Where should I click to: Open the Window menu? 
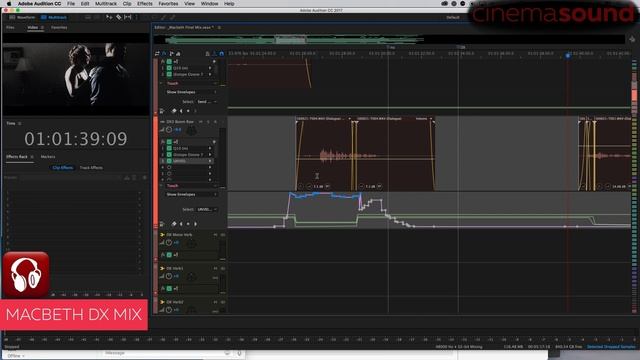click(x=209, y=4)
